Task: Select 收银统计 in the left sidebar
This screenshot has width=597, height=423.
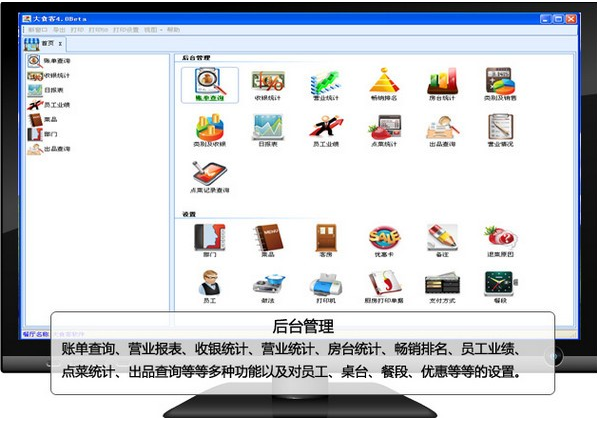Action: [x=49, y=75]
